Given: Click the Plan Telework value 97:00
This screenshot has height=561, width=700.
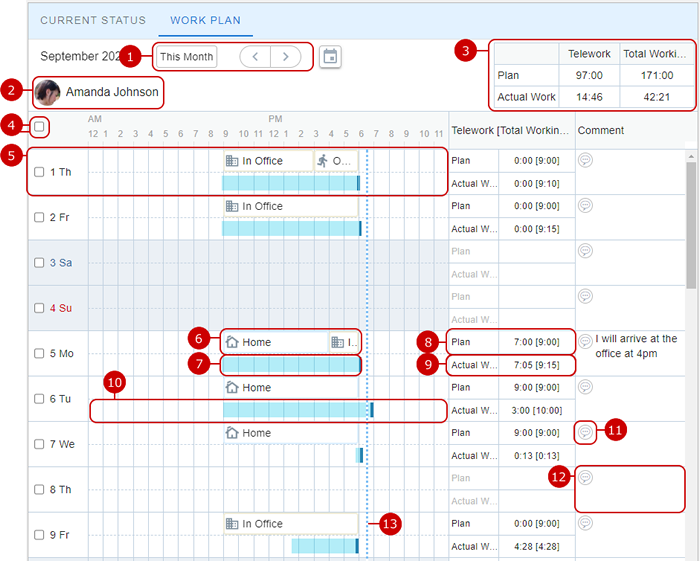Looking at the screenshot, I should click(589, 75).
